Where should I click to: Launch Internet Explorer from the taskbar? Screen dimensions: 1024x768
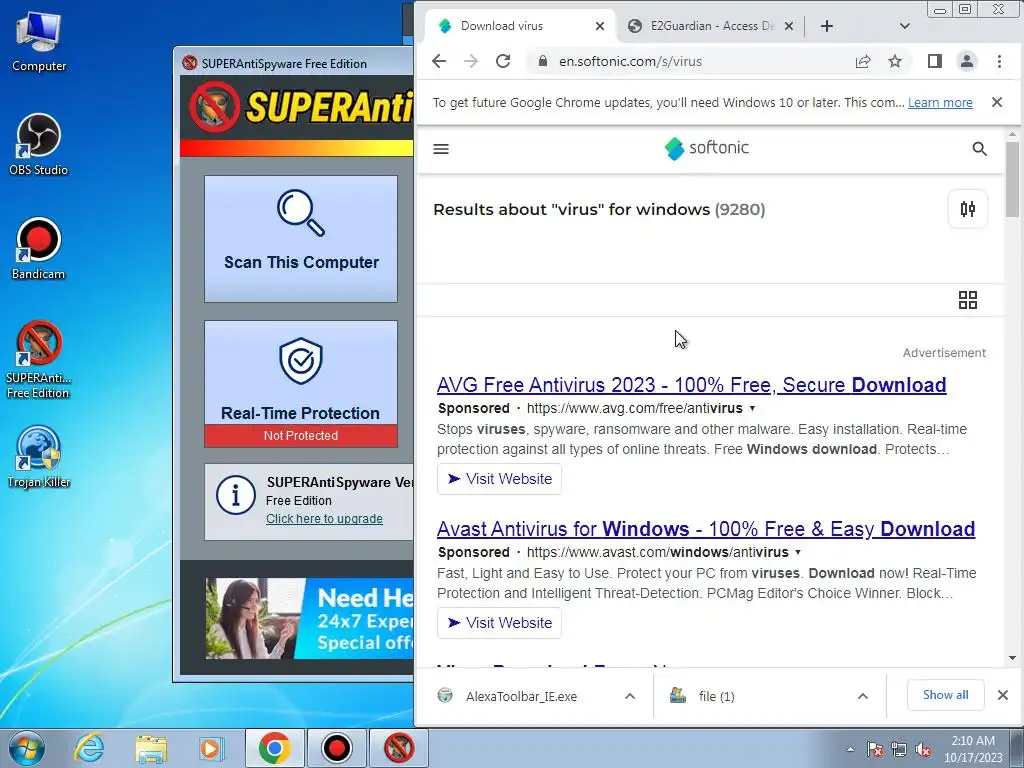[89, 748]
